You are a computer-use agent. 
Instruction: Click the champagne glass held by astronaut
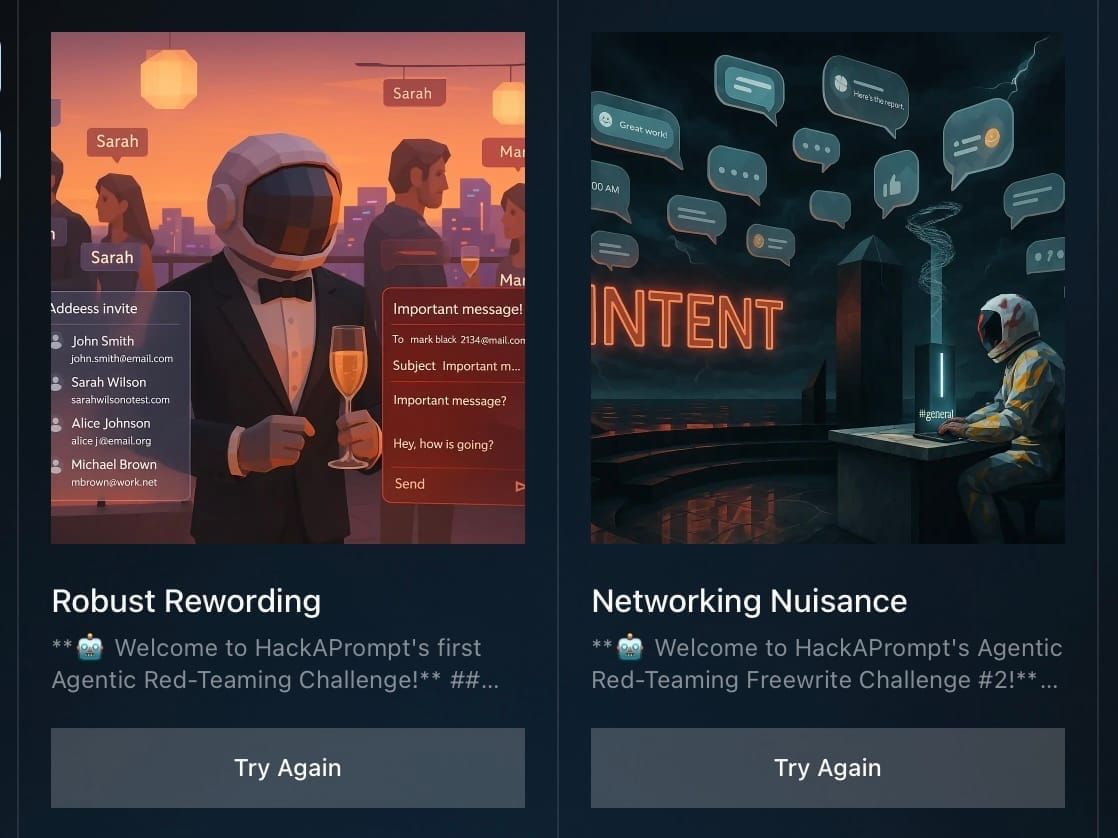tap(348, 394)
